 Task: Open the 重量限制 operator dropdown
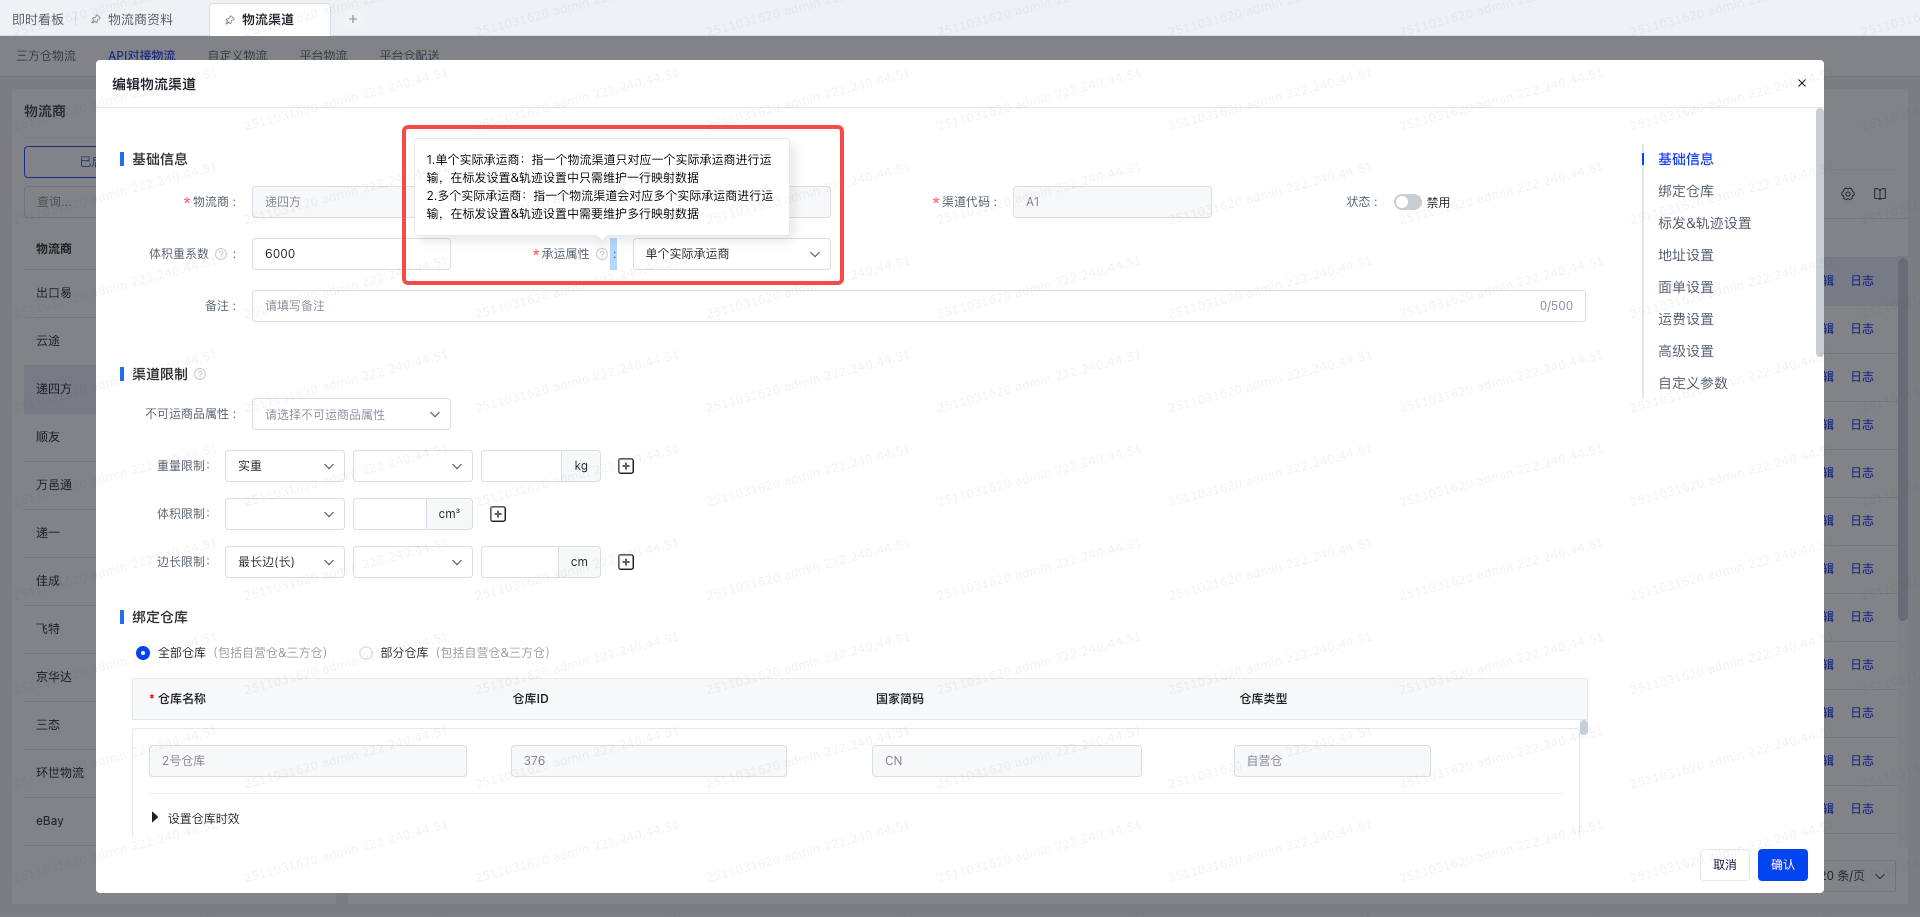point(413,466)
